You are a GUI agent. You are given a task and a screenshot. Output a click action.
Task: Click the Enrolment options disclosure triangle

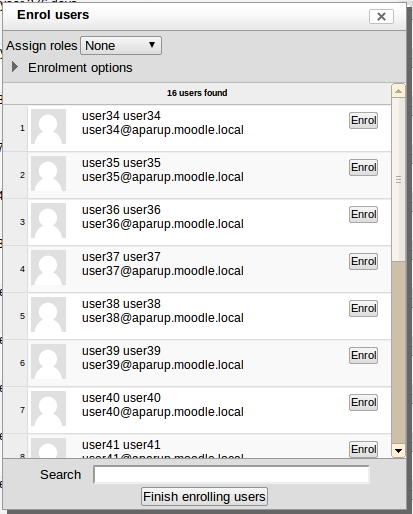15,67
